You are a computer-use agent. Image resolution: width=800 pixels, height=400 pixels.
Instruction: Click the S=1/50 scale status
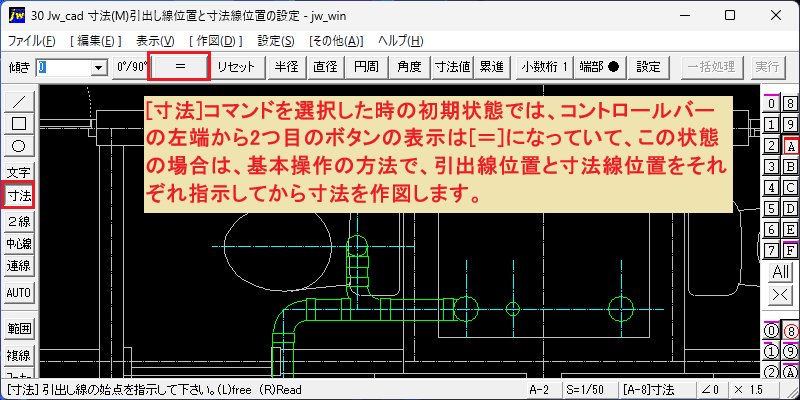pos(590,390)
